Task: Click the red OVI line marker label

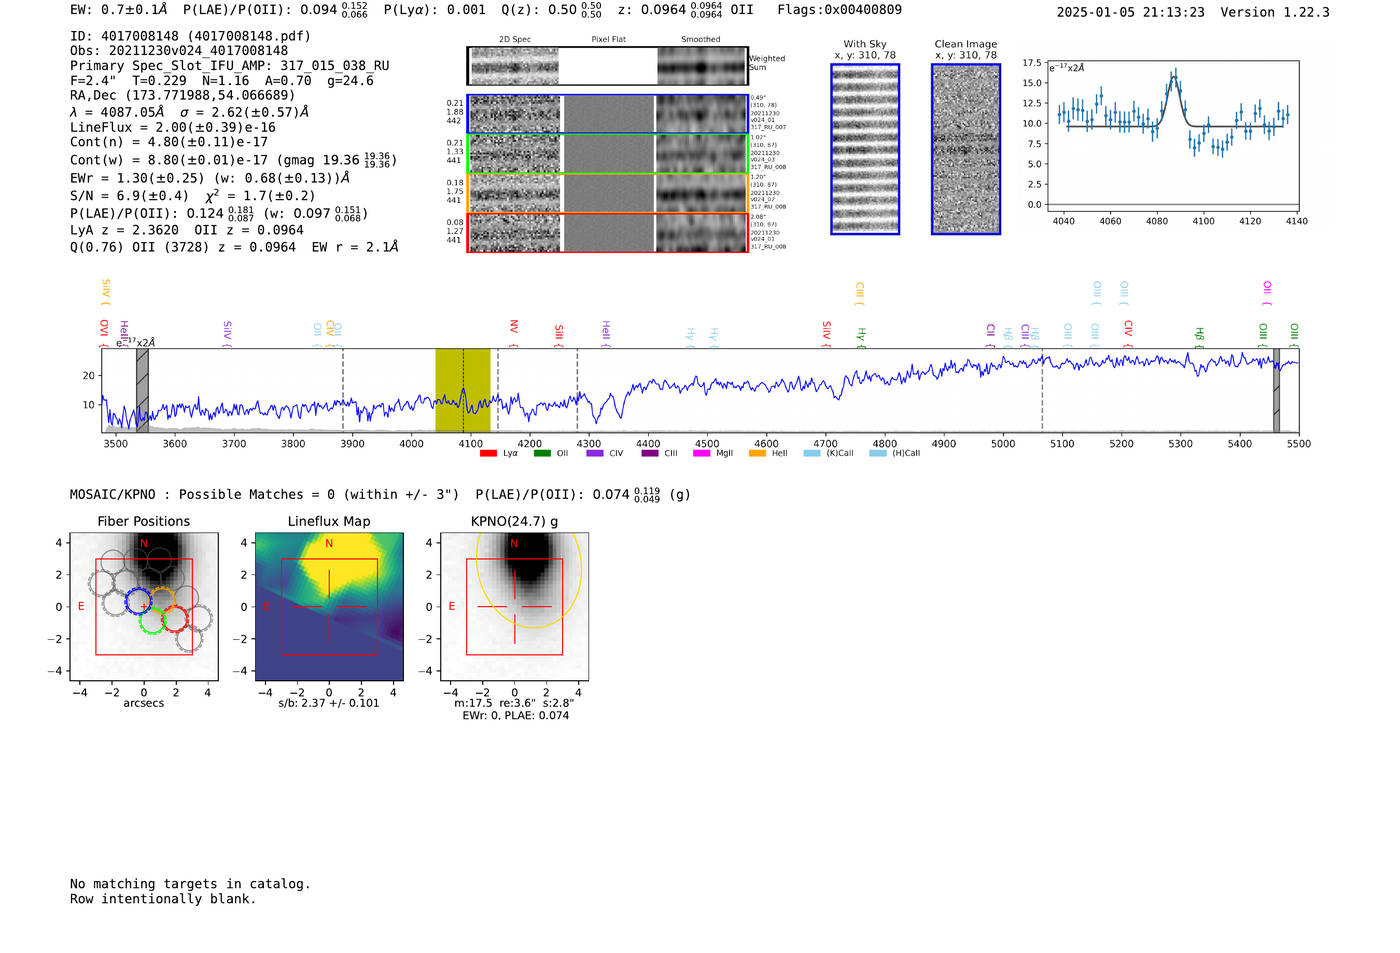Action: click(x=104, y=332)
